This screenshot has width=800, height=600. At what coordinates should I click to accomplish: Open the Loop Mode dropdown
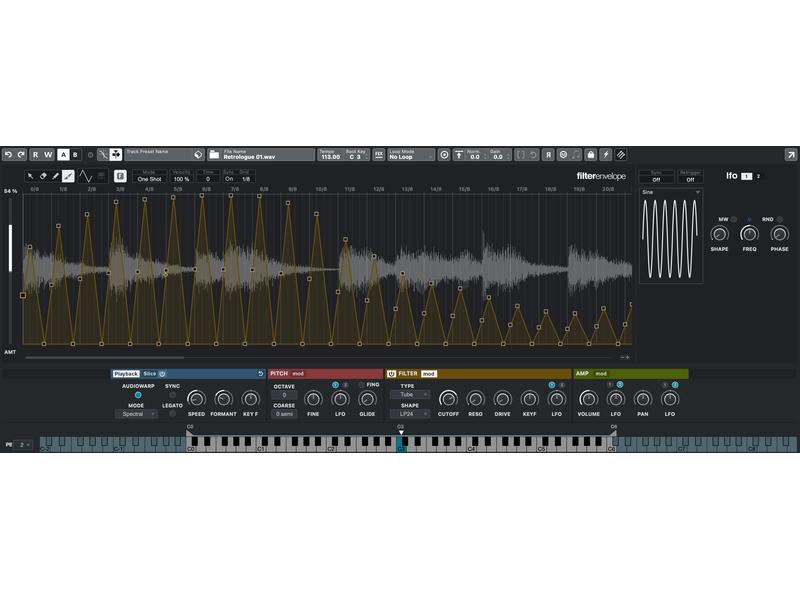(x=411, y=155)
